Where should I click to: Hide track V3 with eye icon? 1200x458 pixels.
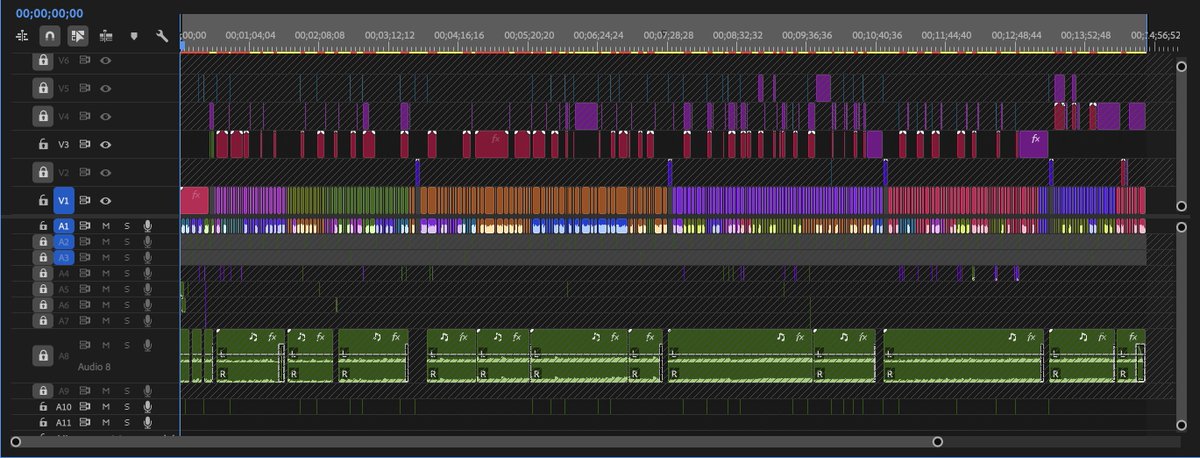pyautogui.click(x=105, y=144)
